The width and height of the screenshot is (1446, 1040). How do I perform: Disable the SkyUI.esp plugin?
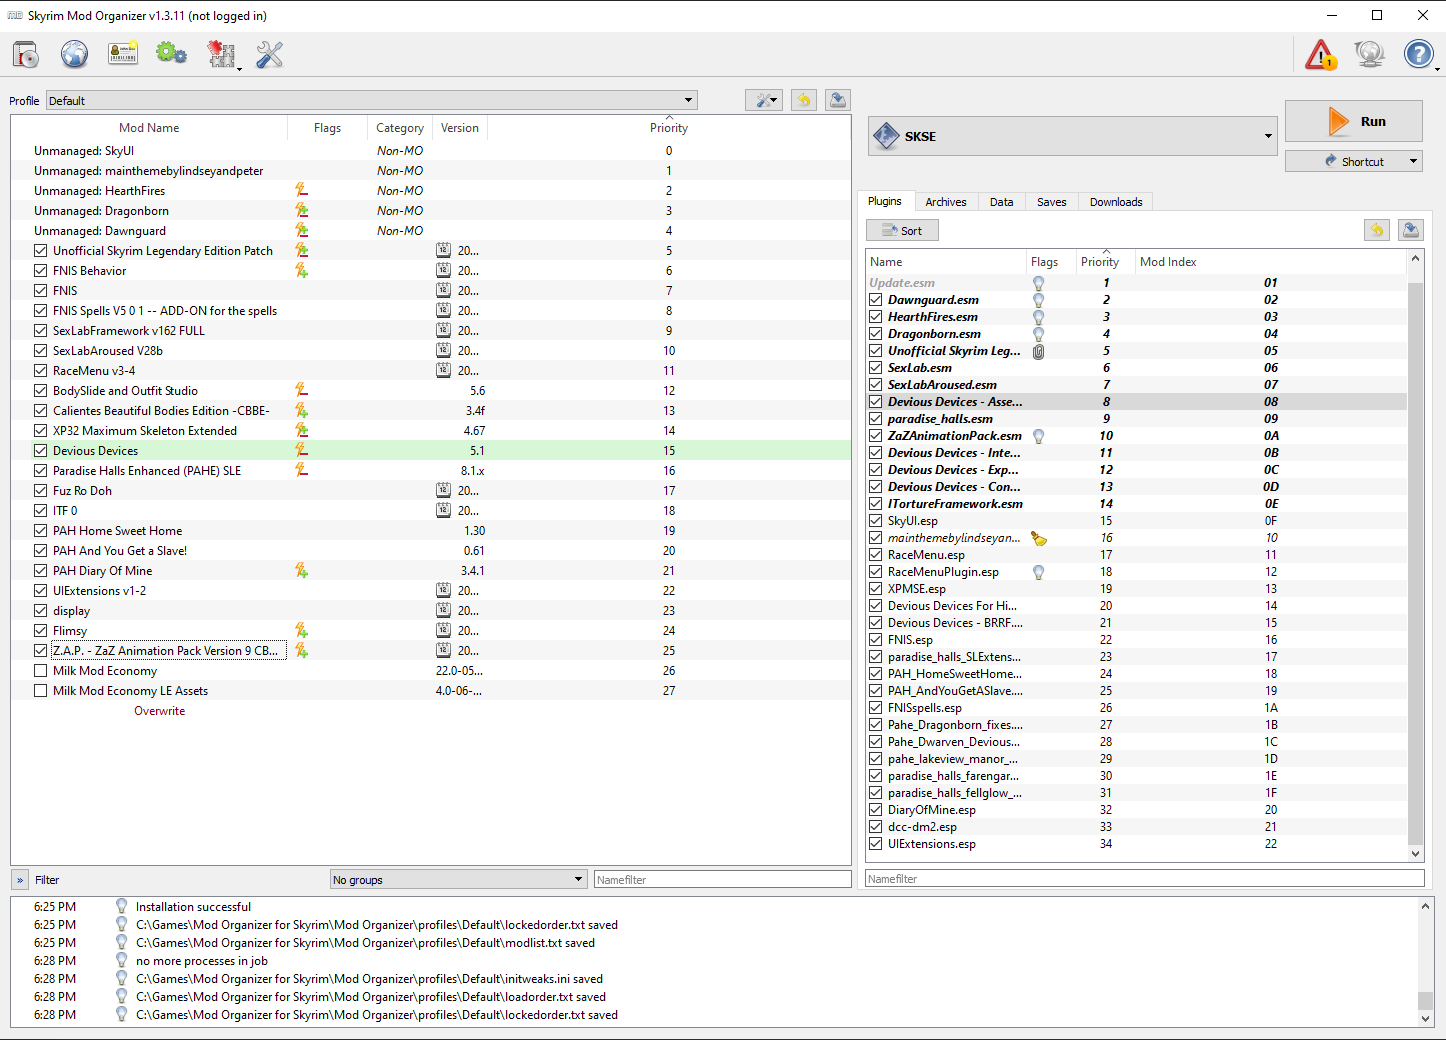point(876,521)
